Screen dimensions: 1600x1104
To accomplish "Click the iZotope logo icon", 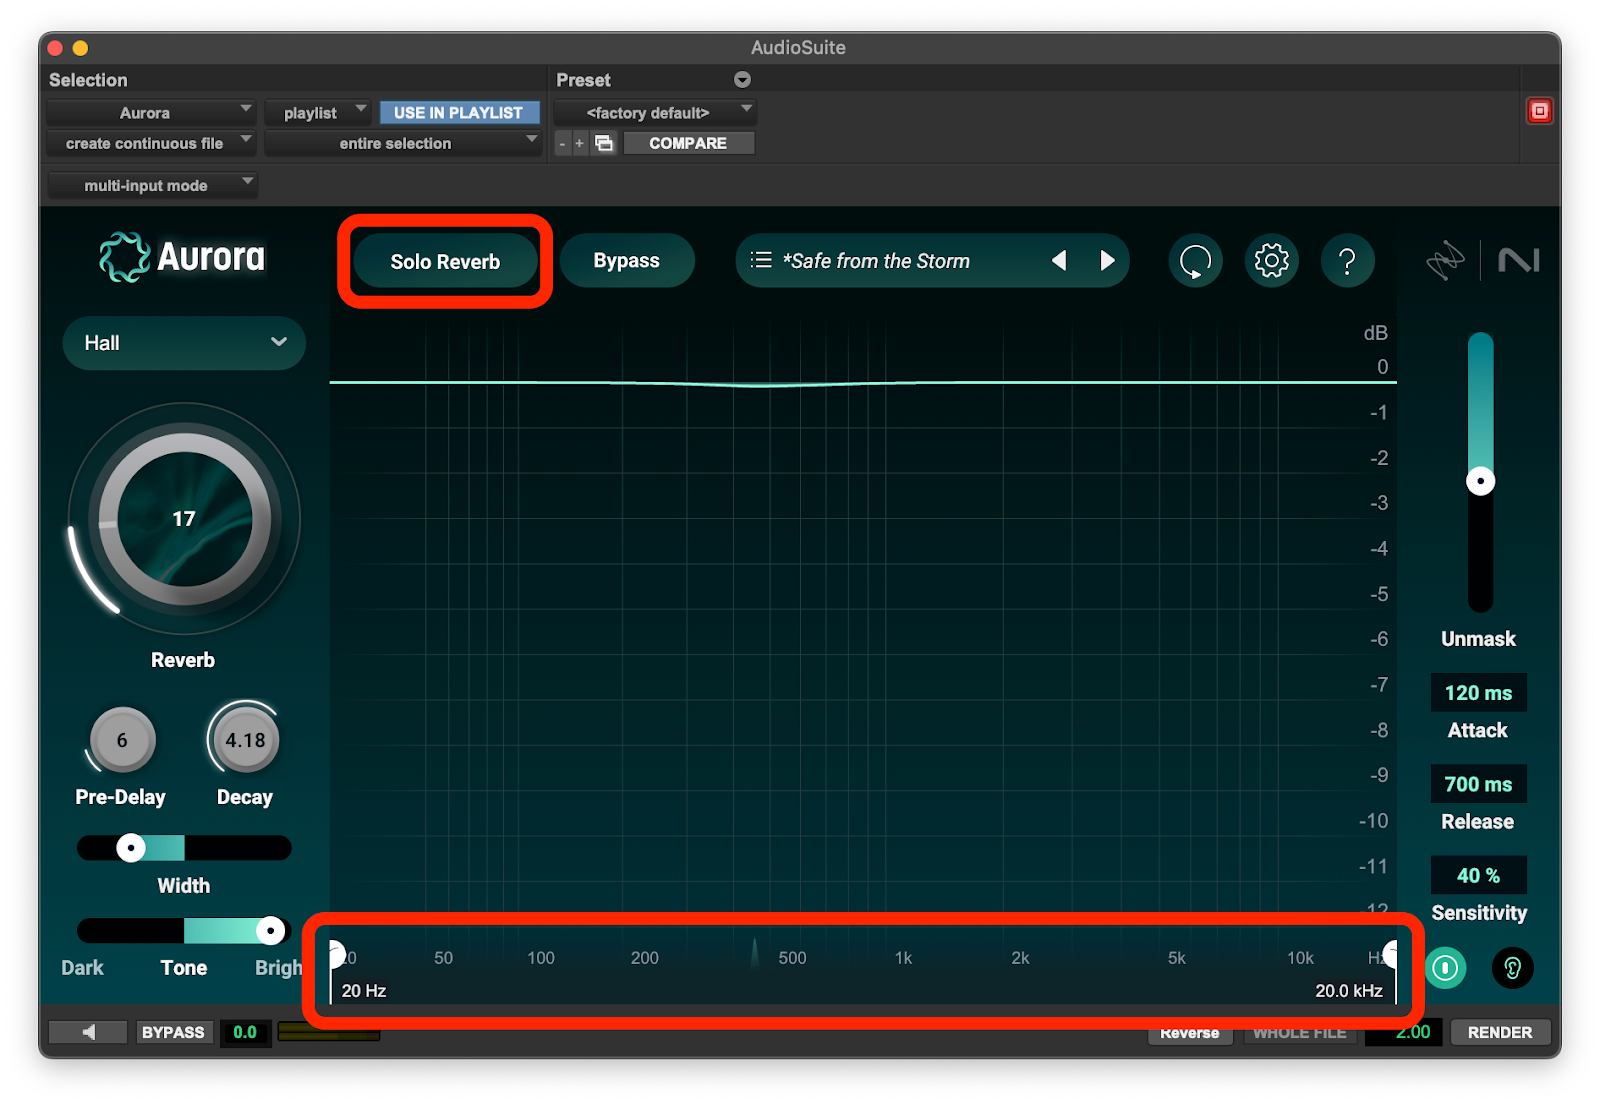I will [1445, 261].
